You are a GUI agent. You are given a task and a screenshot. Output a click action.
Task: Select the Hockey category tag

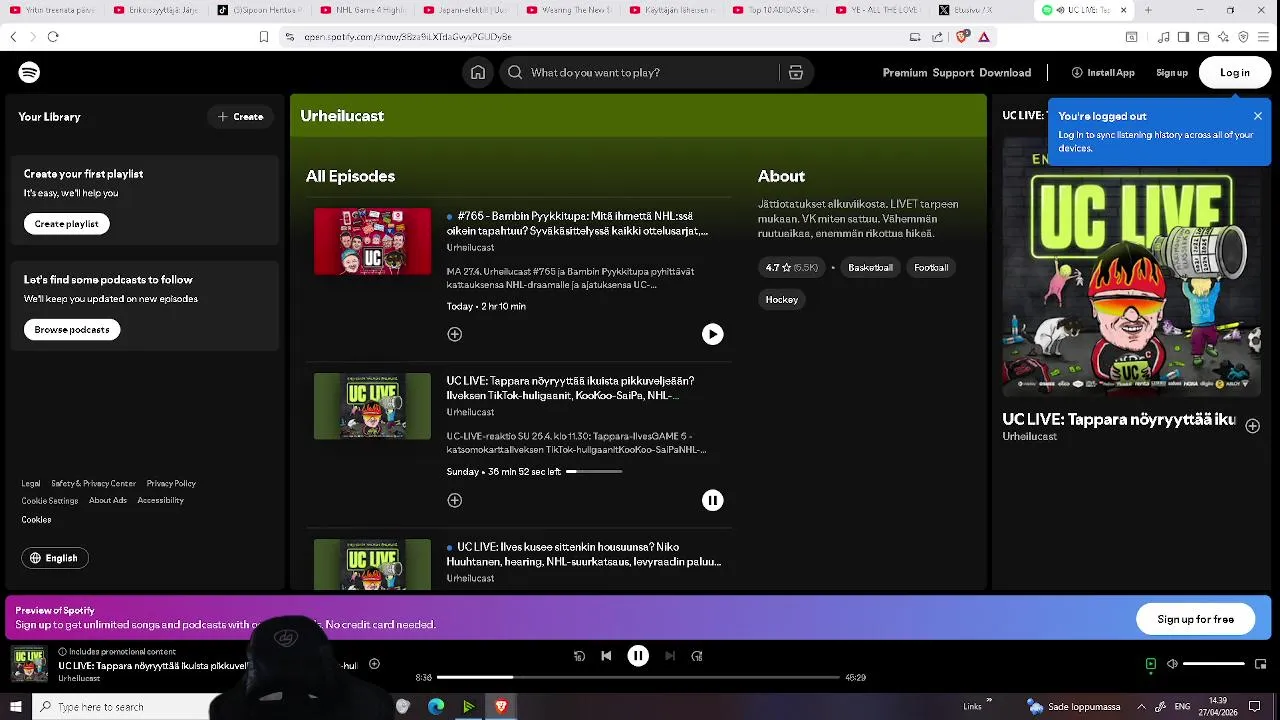tap(782, 300)
